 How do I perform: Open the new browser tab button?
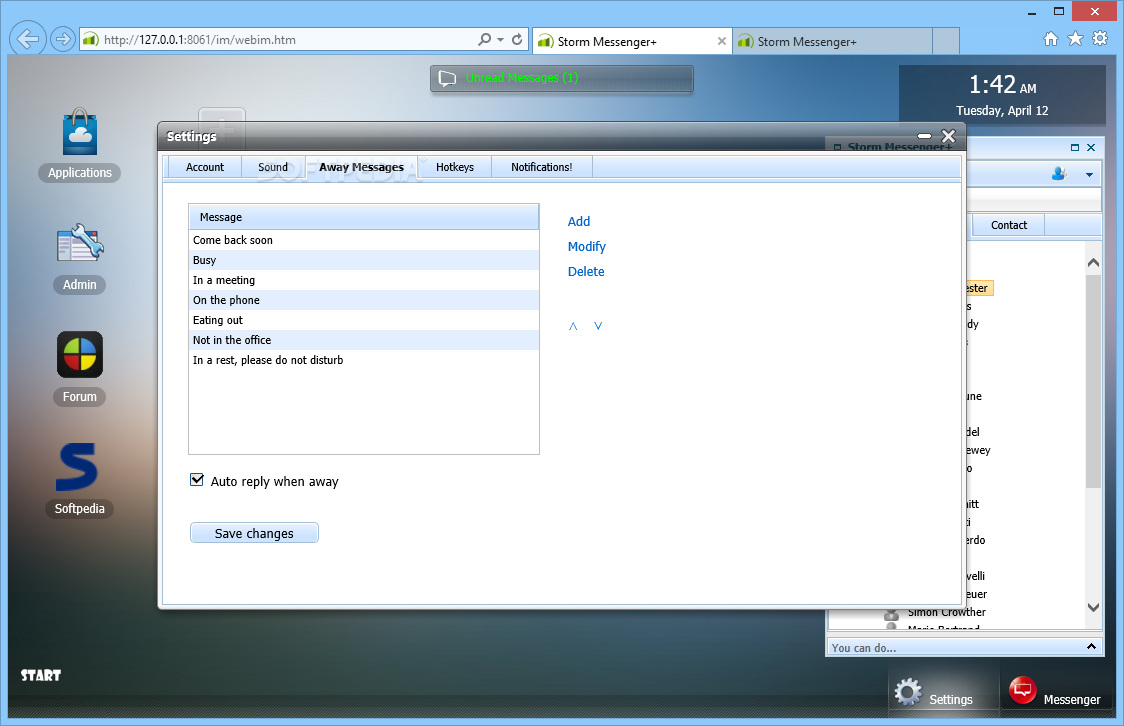pyautogui.click(x=946, y=42)
